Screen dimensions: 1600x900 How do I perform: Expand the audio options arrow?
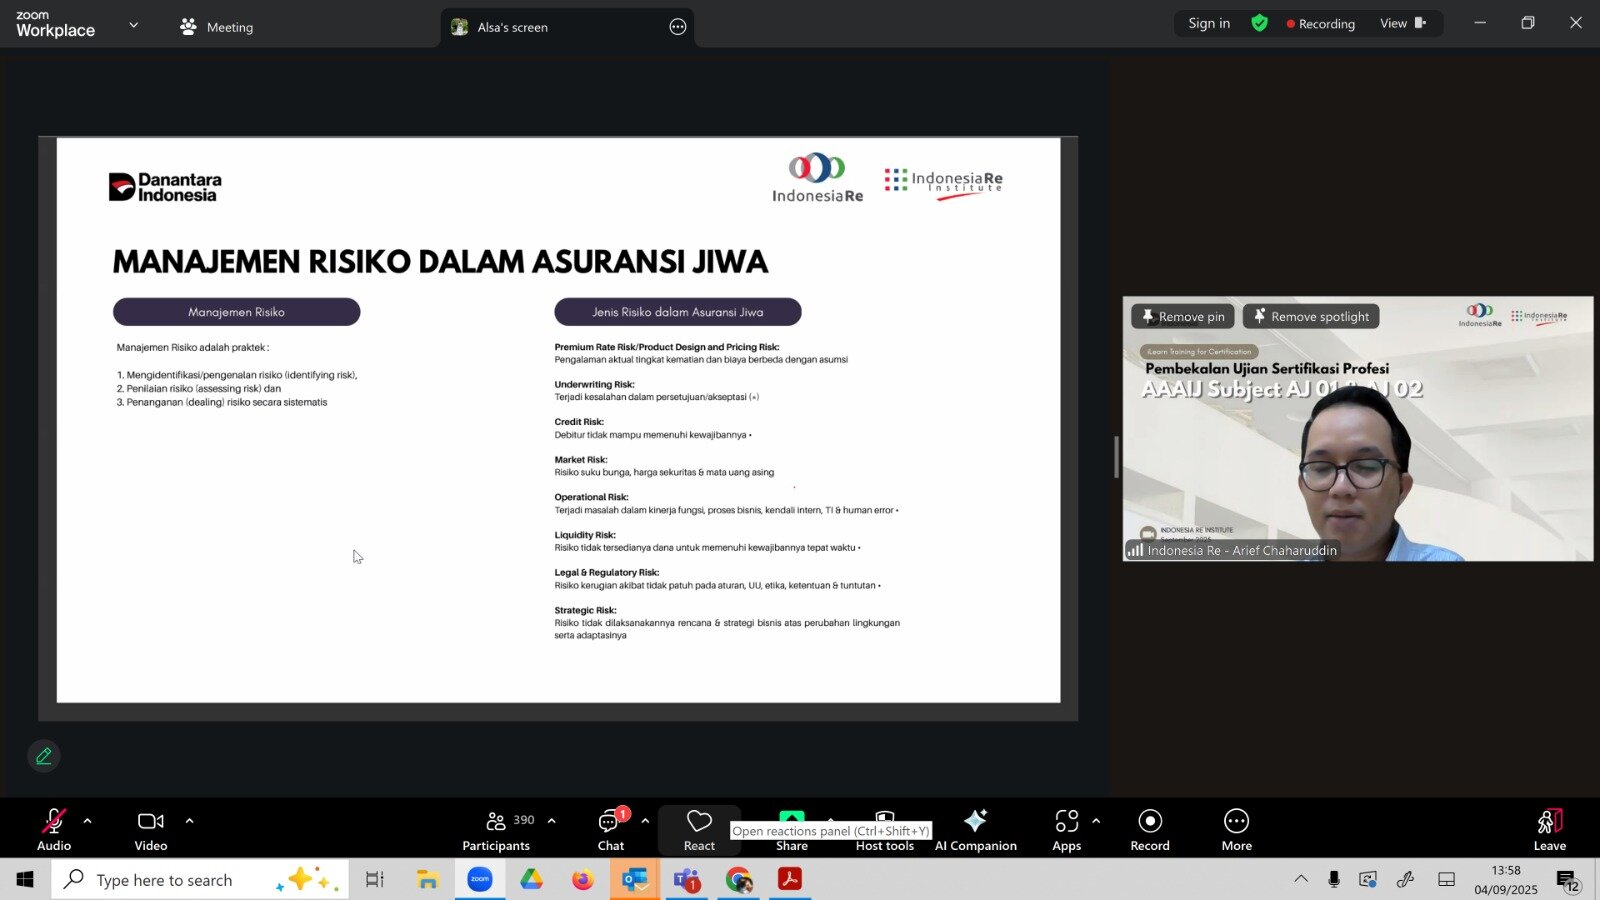tap(87, 821)
